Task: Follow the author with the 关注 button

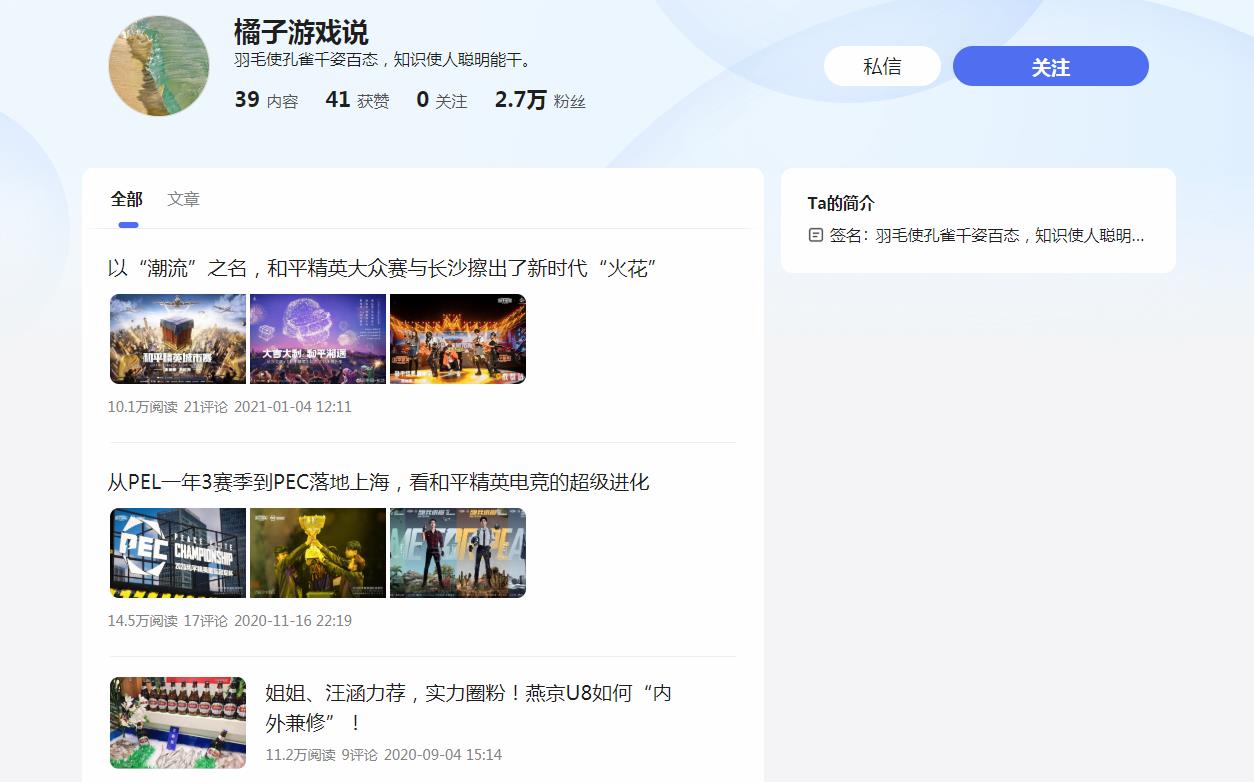Action: (x=1051, y=66)
